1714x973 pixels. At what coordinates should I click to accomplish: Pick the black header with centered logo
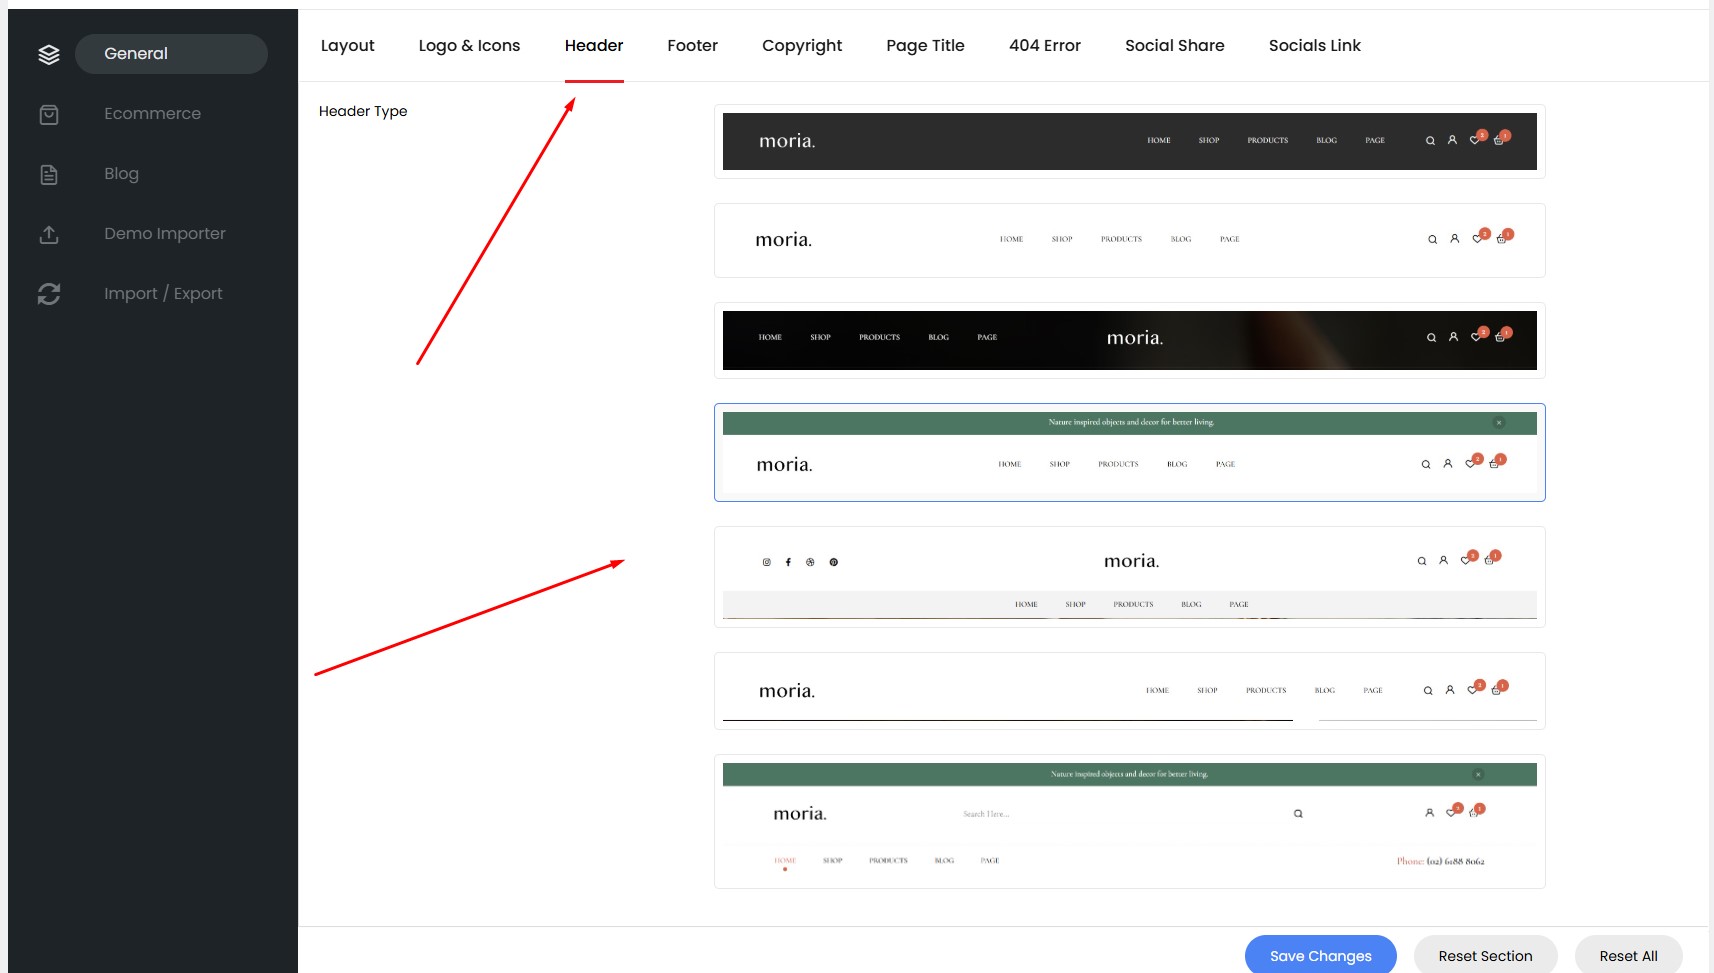[1129, 340]
